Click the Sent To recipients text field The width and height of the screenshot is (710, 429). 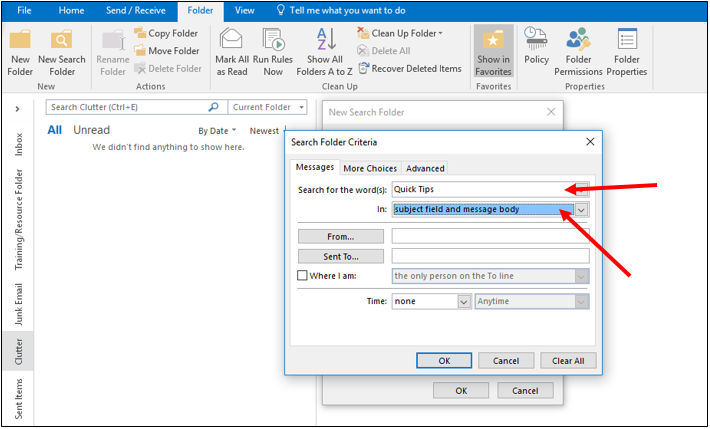pos(490,256)
